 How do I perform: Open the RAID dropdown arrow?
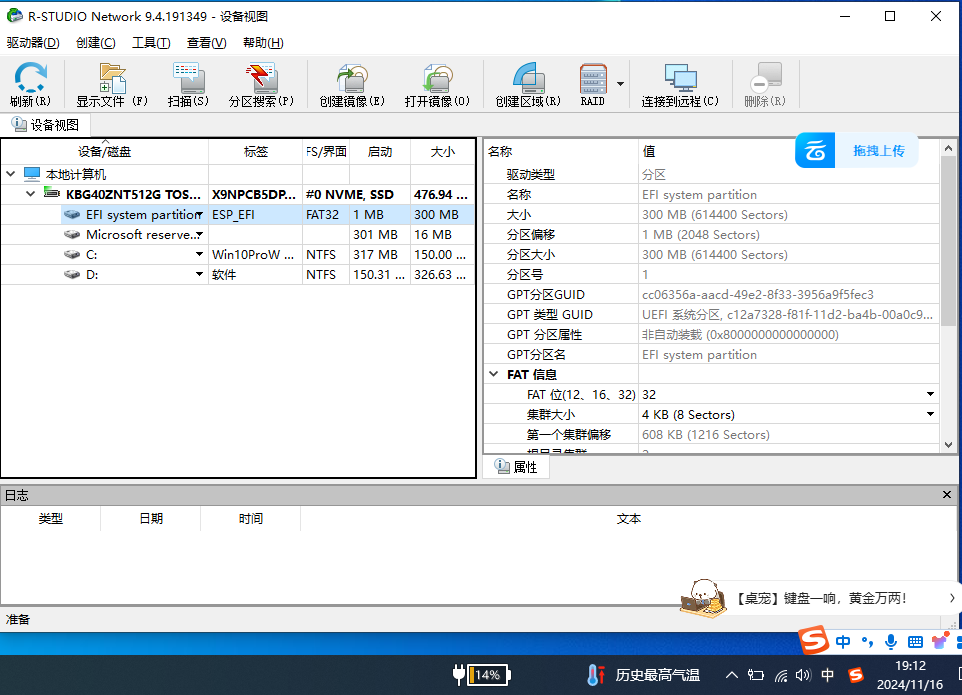coord(621,84)
